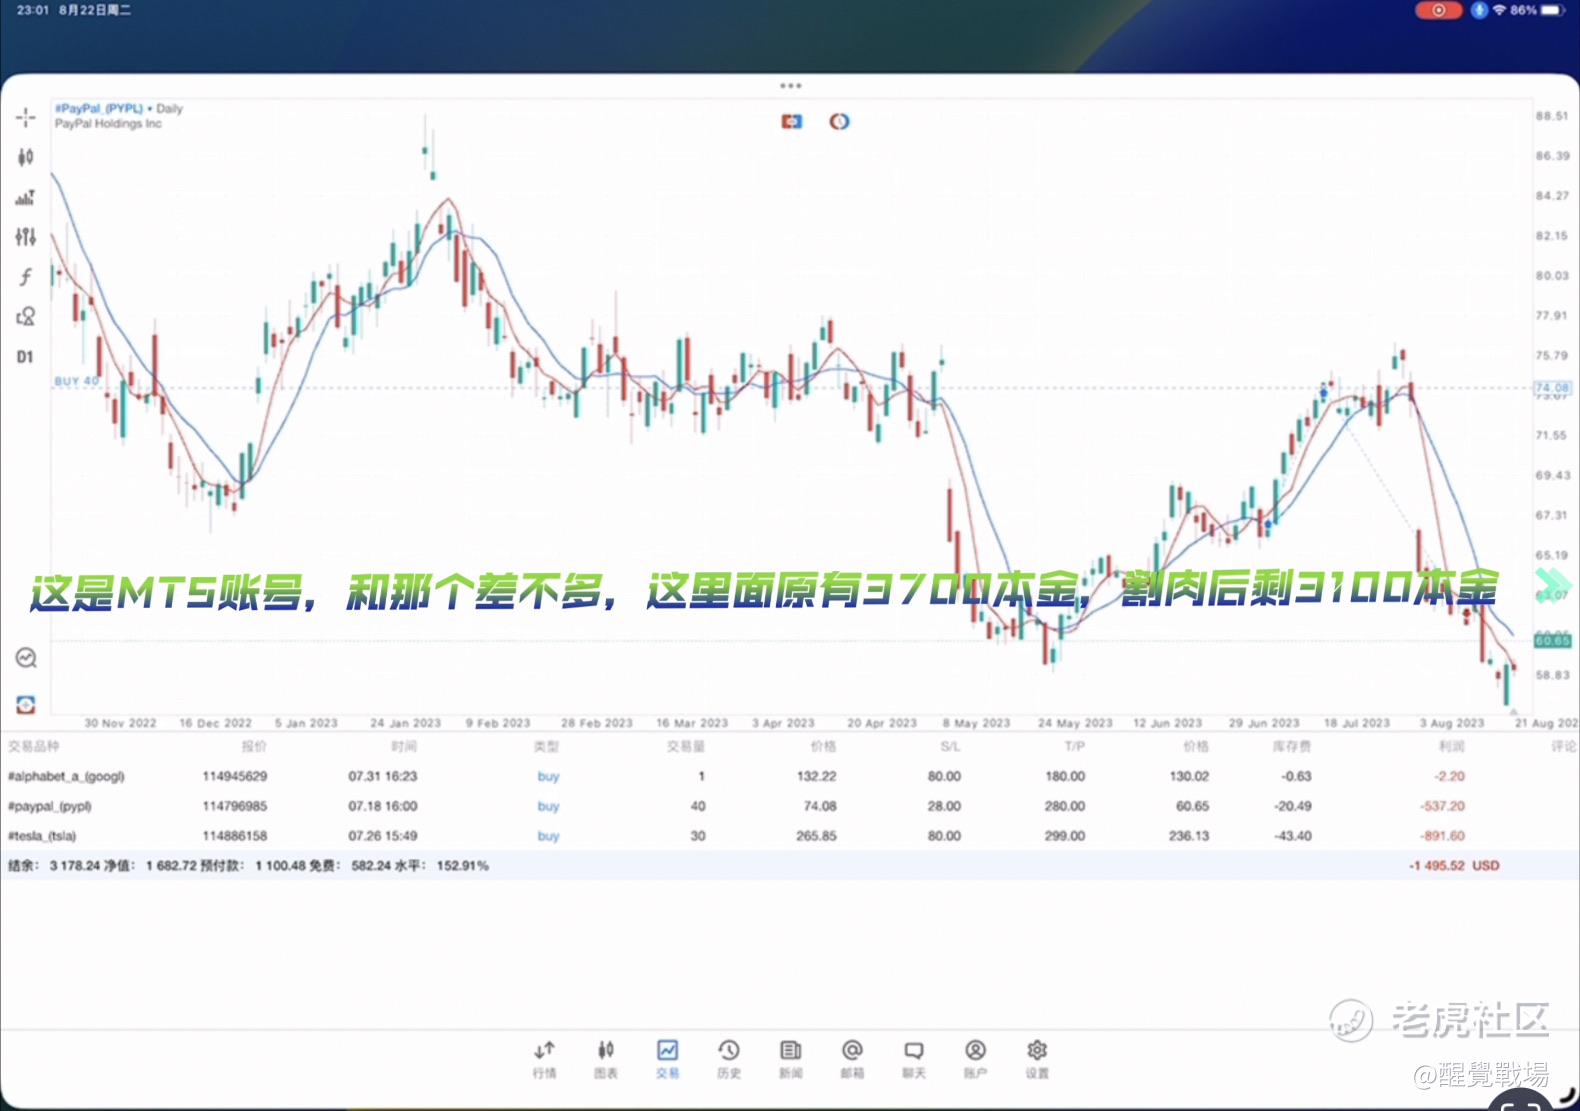Click the 74.08 entry price tag on axis
This screenshot has height=1111, width=1580.
(x=1552, y=388)
